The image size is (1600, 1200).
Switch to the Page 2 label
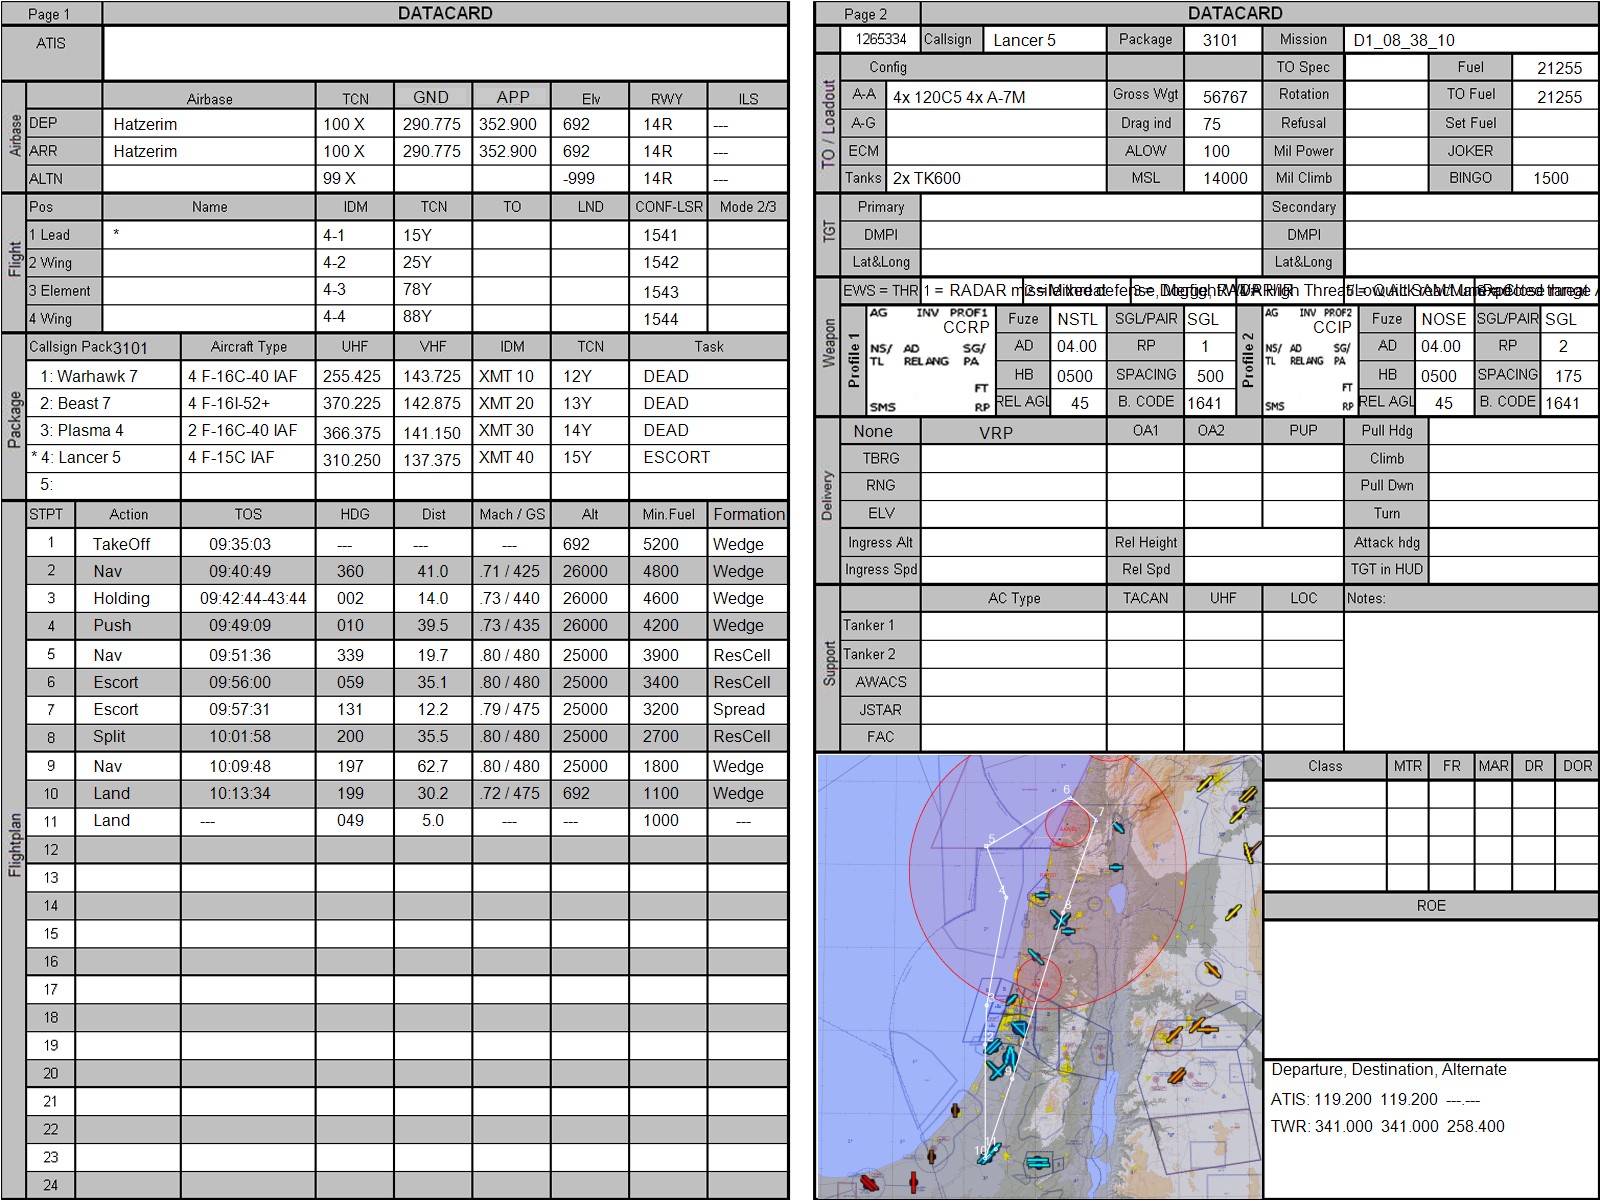866,14
